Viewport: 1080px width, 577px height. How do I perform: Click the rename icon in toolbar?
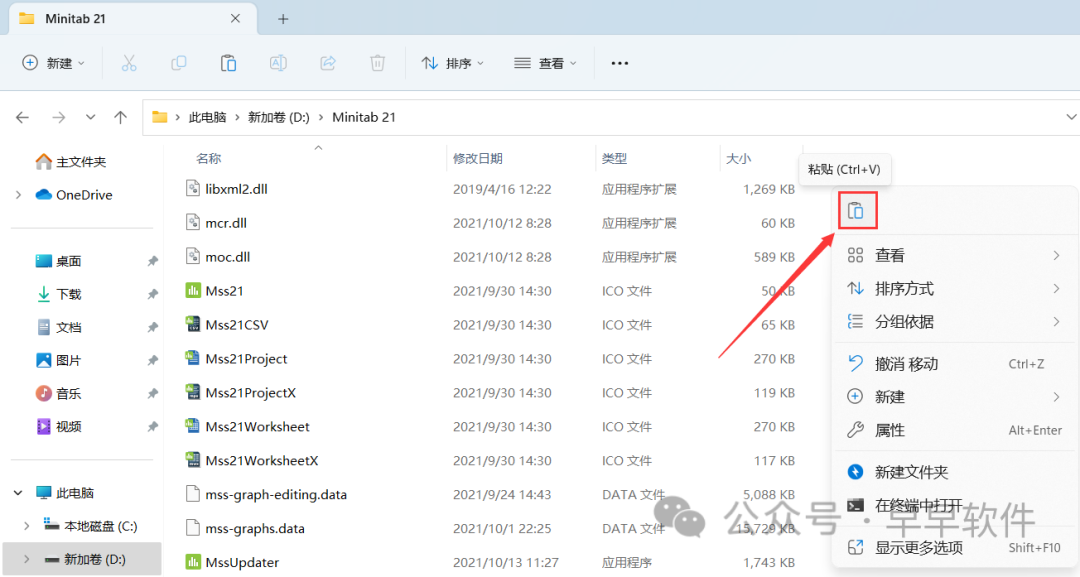pos(278,63)
